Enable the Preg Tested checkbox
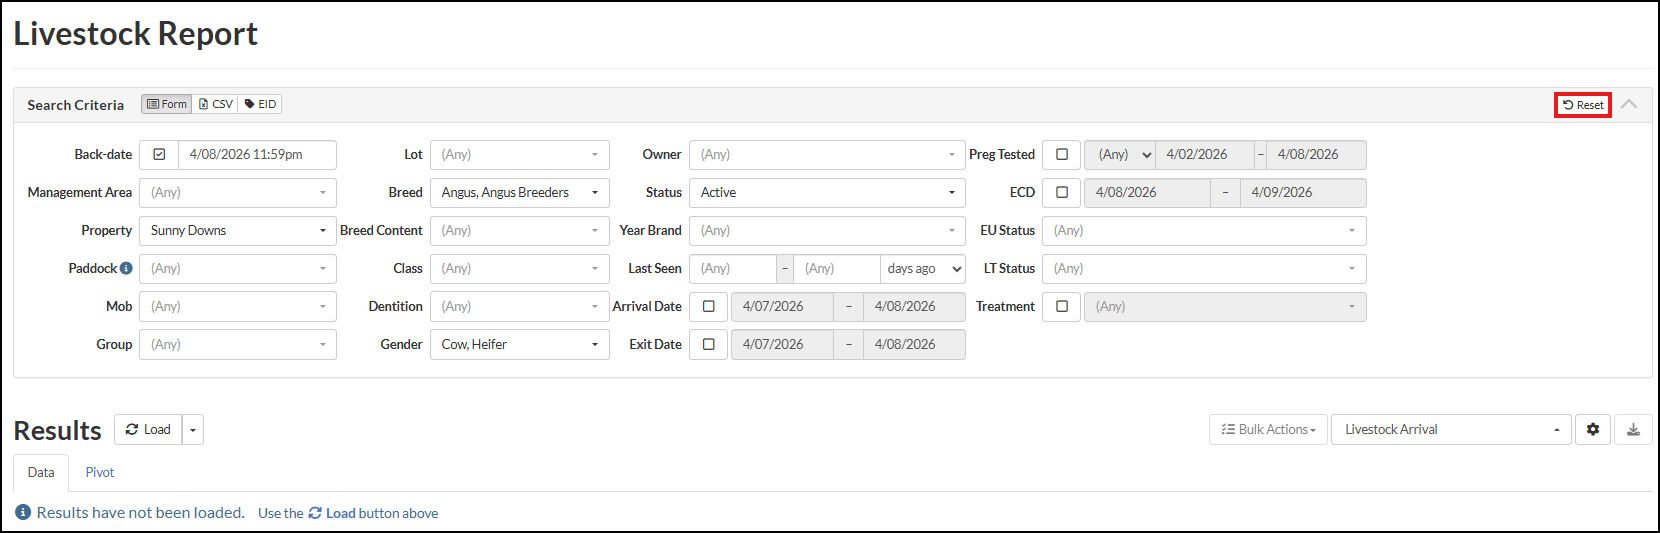The width and height of the screenshot is (1660, 533). [1062, 155]
